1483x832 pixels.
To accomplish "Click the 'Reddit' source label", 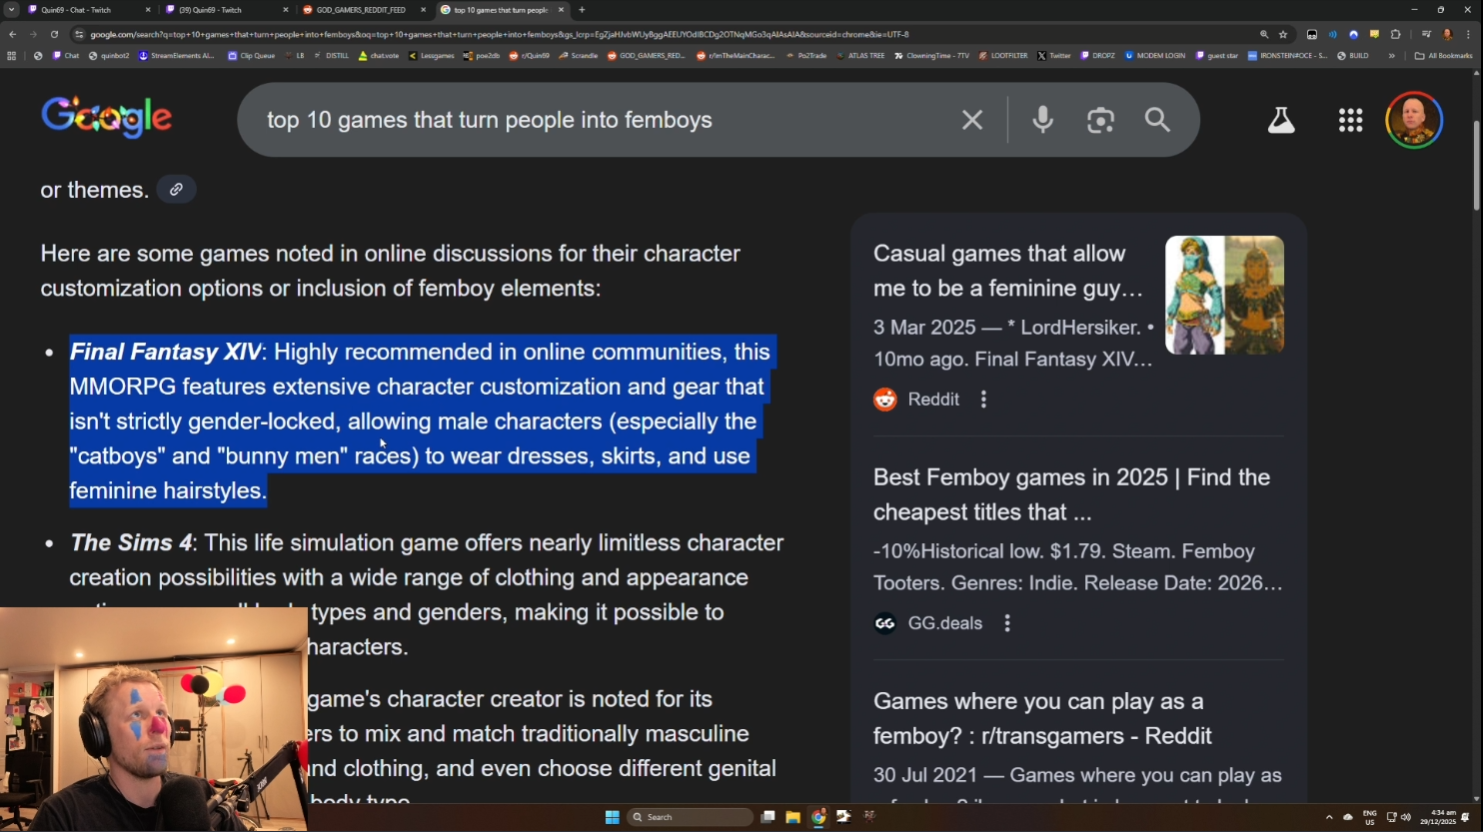I will pos(933,399).
